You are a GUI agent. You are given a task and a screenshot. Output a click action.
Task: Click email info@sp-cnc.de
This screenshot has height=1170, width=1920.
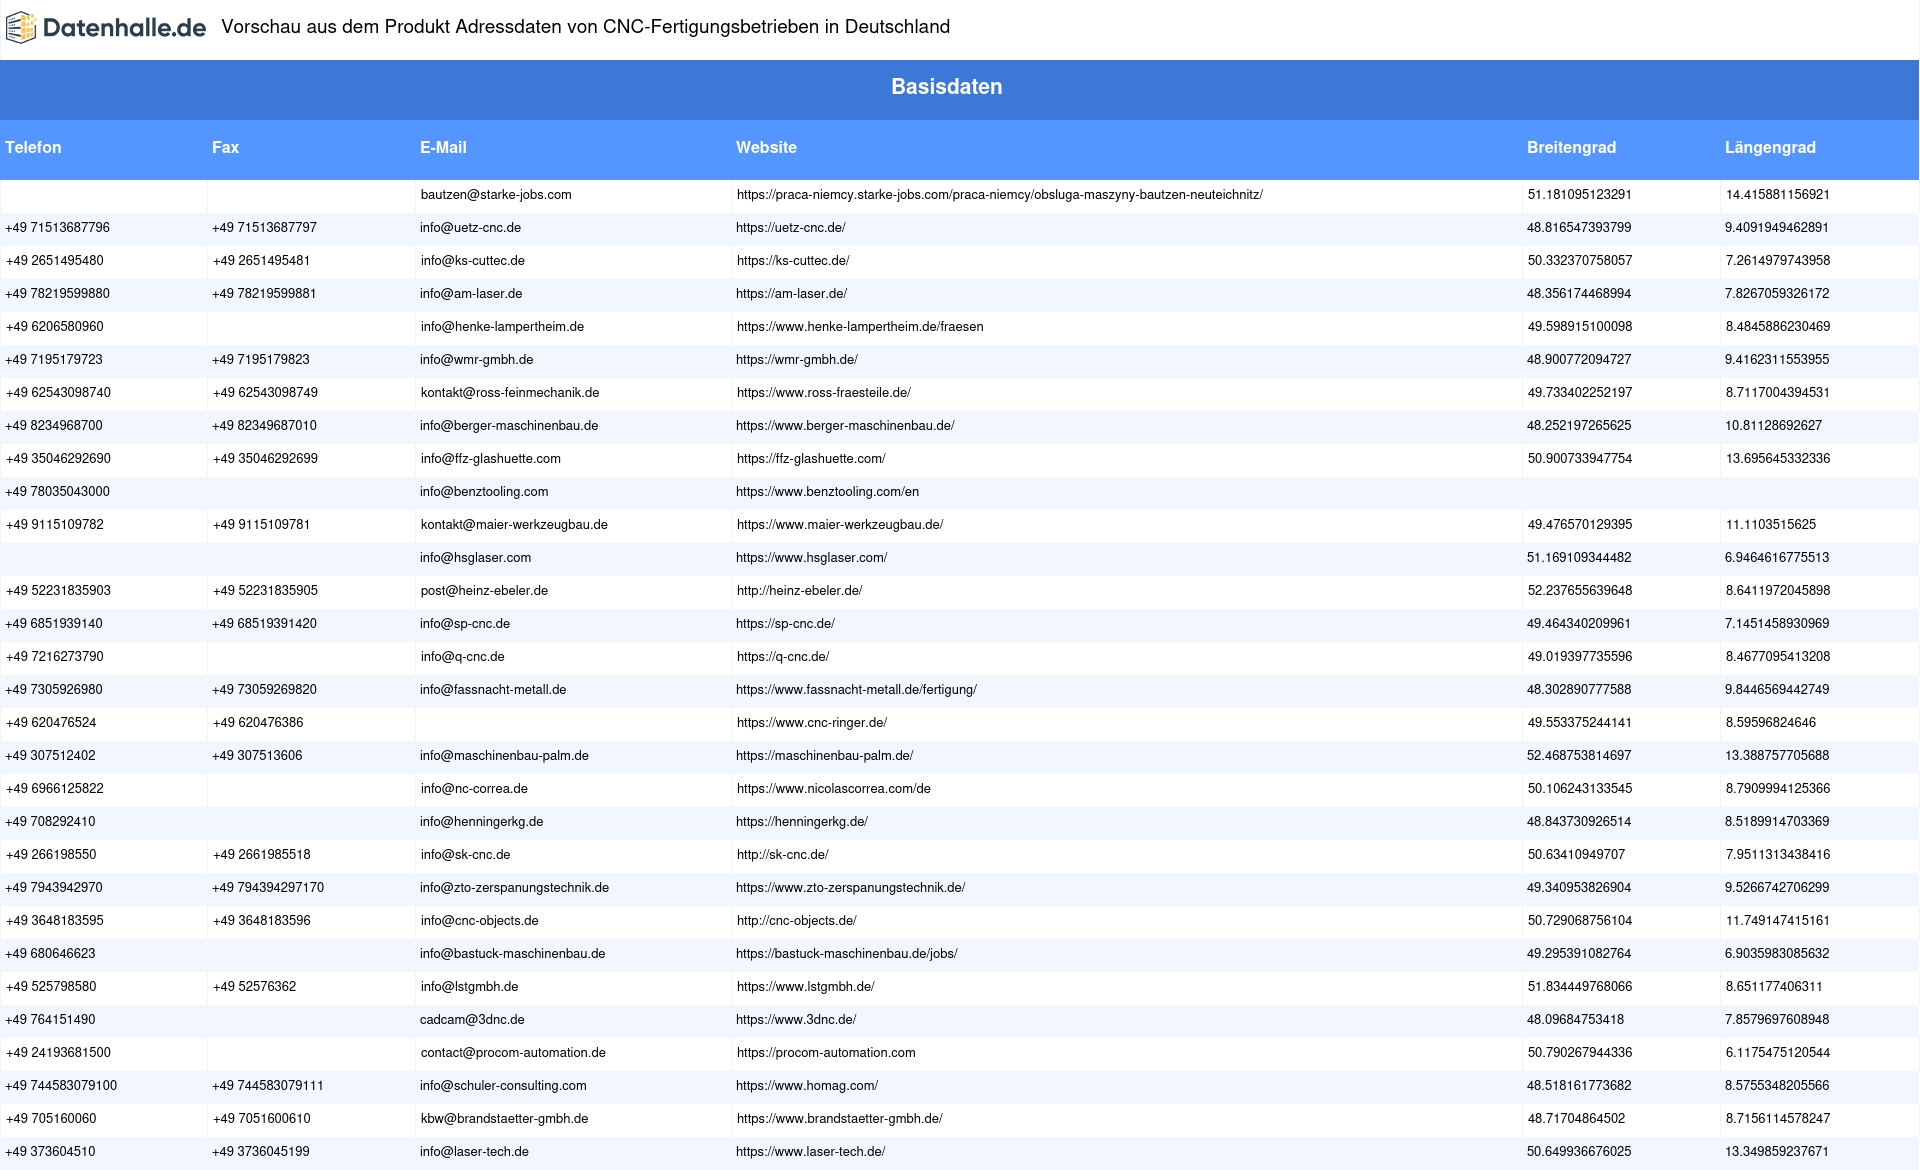pos(465,624)
